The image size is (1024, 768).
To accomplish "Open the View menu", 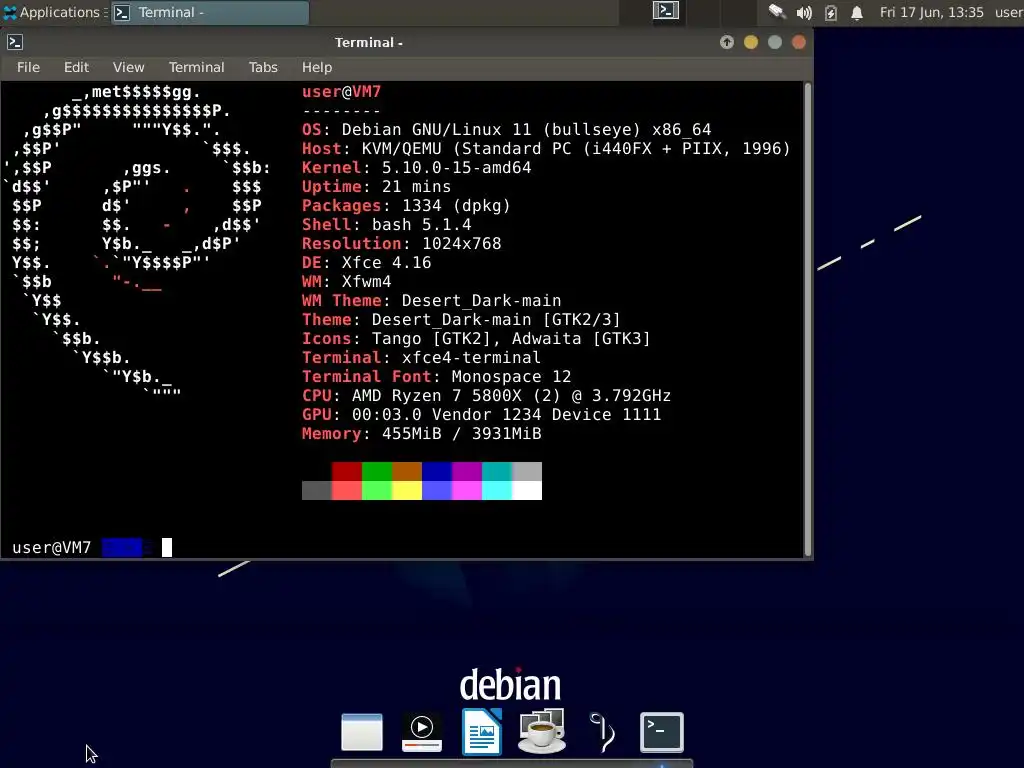I will click(x=128, y=67).
